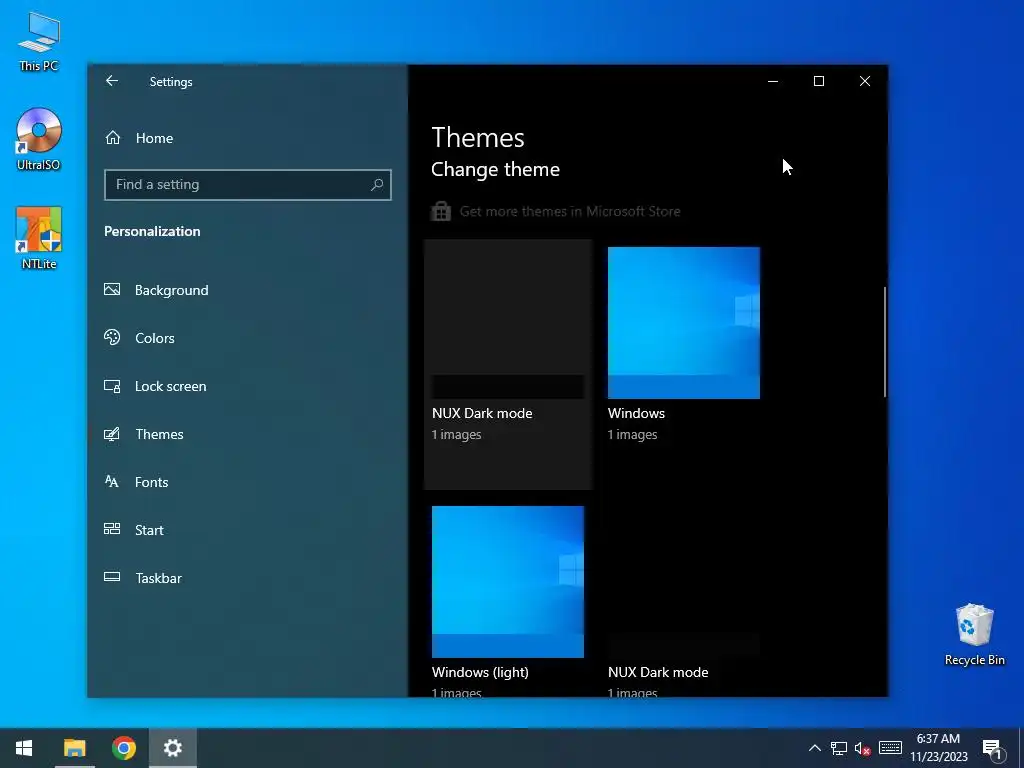The width and height of the screenshot is (1024, 768).
Task: Click the Start tiles icon
Action: [x=112, y=529]
